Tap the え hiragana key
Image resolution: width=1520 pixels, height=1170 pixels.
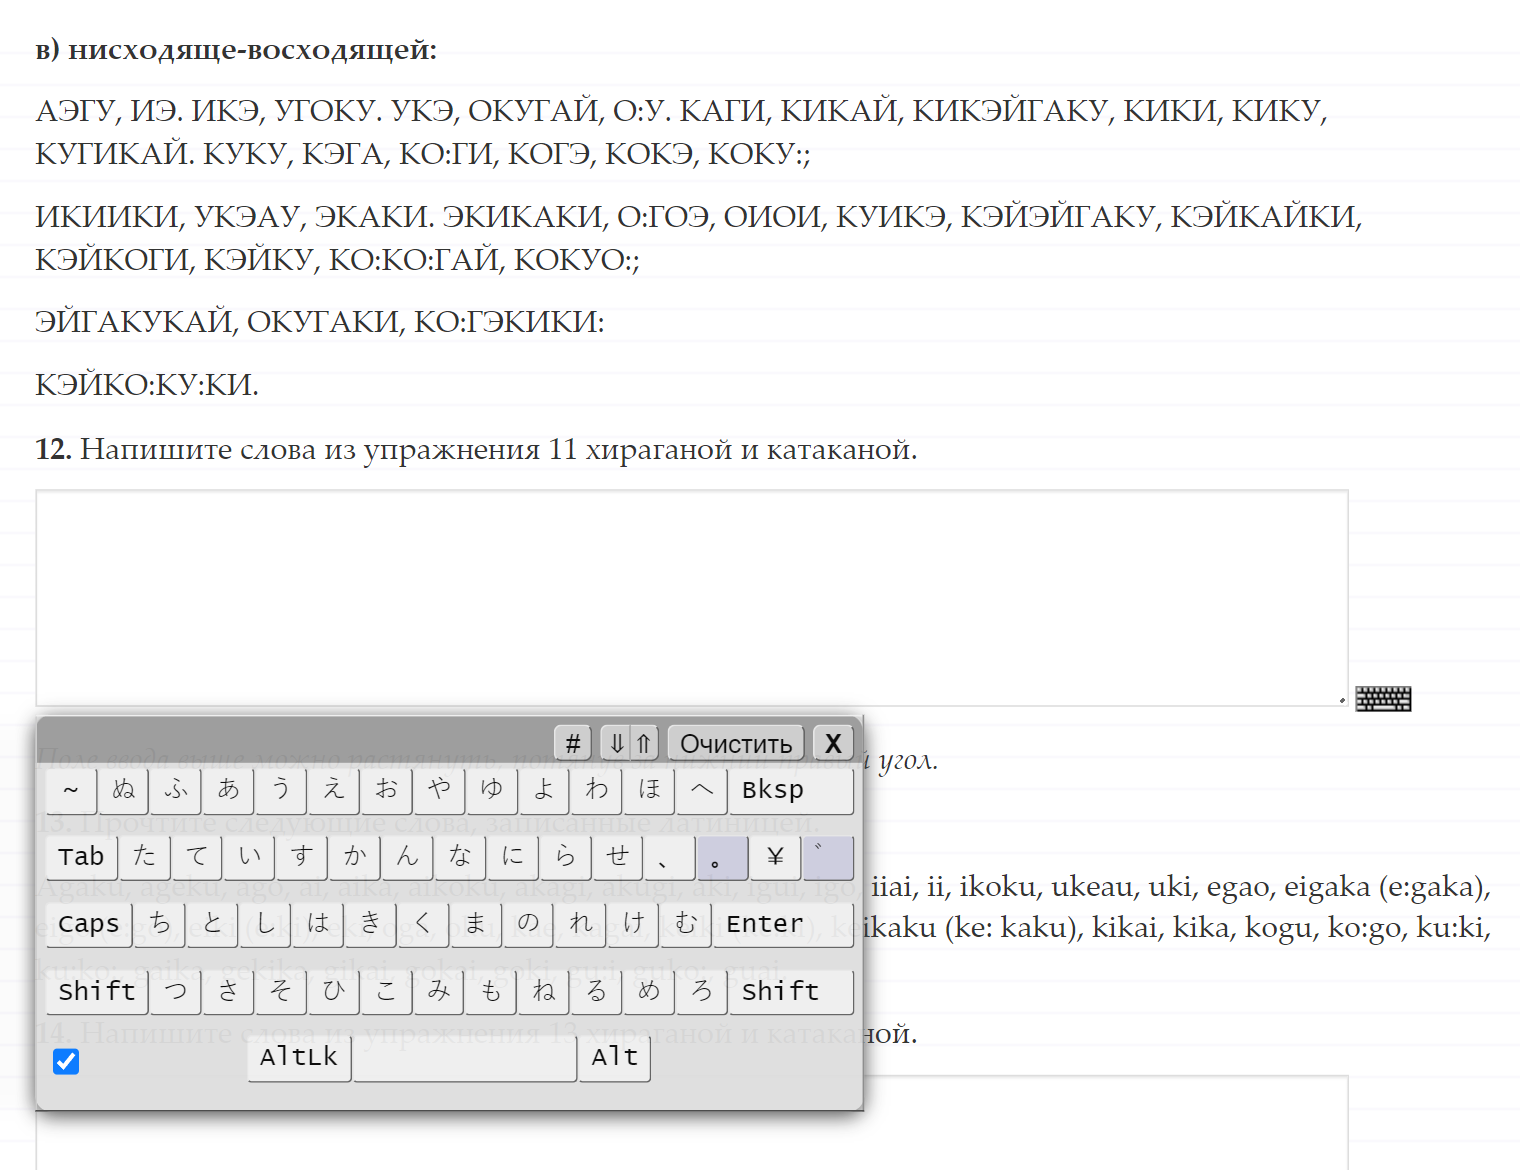334,790
